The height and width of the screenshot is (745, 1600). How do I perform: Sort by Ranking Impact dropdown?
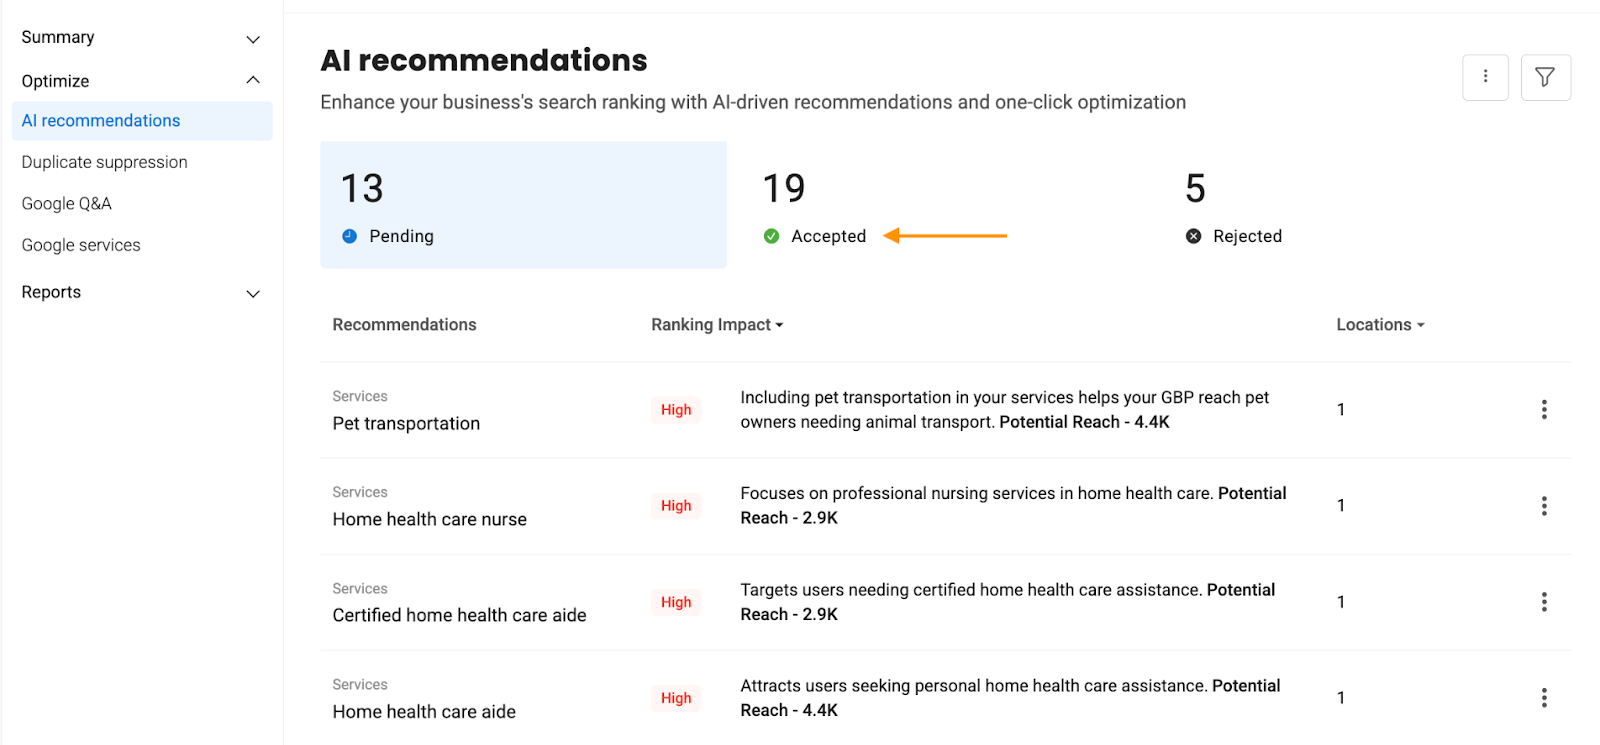[717, 325]
